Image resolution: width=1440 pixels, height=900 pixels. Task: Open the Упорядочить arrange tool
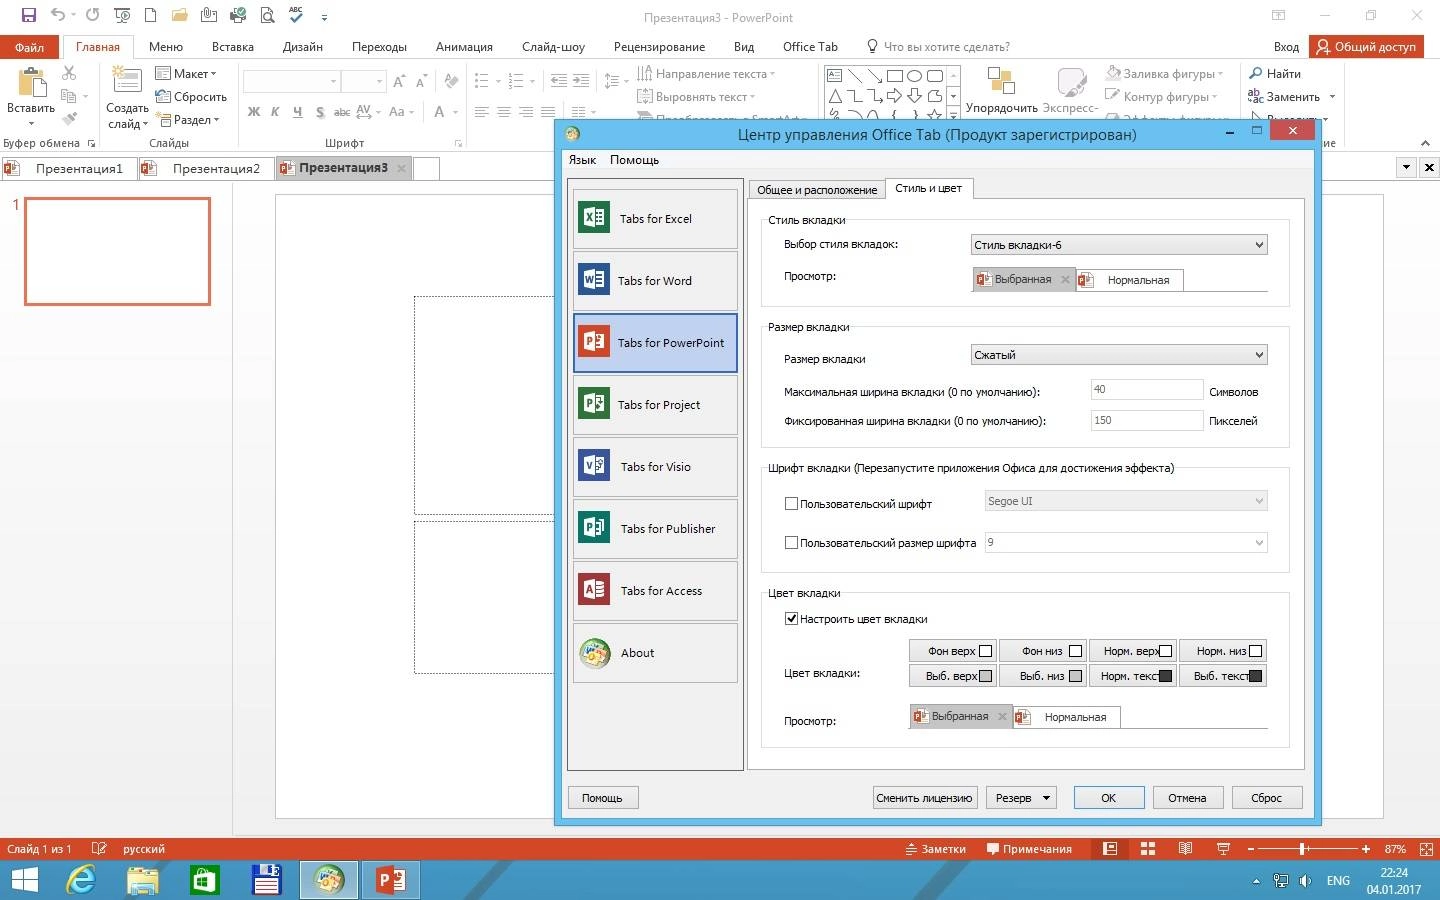(1001, 90)
